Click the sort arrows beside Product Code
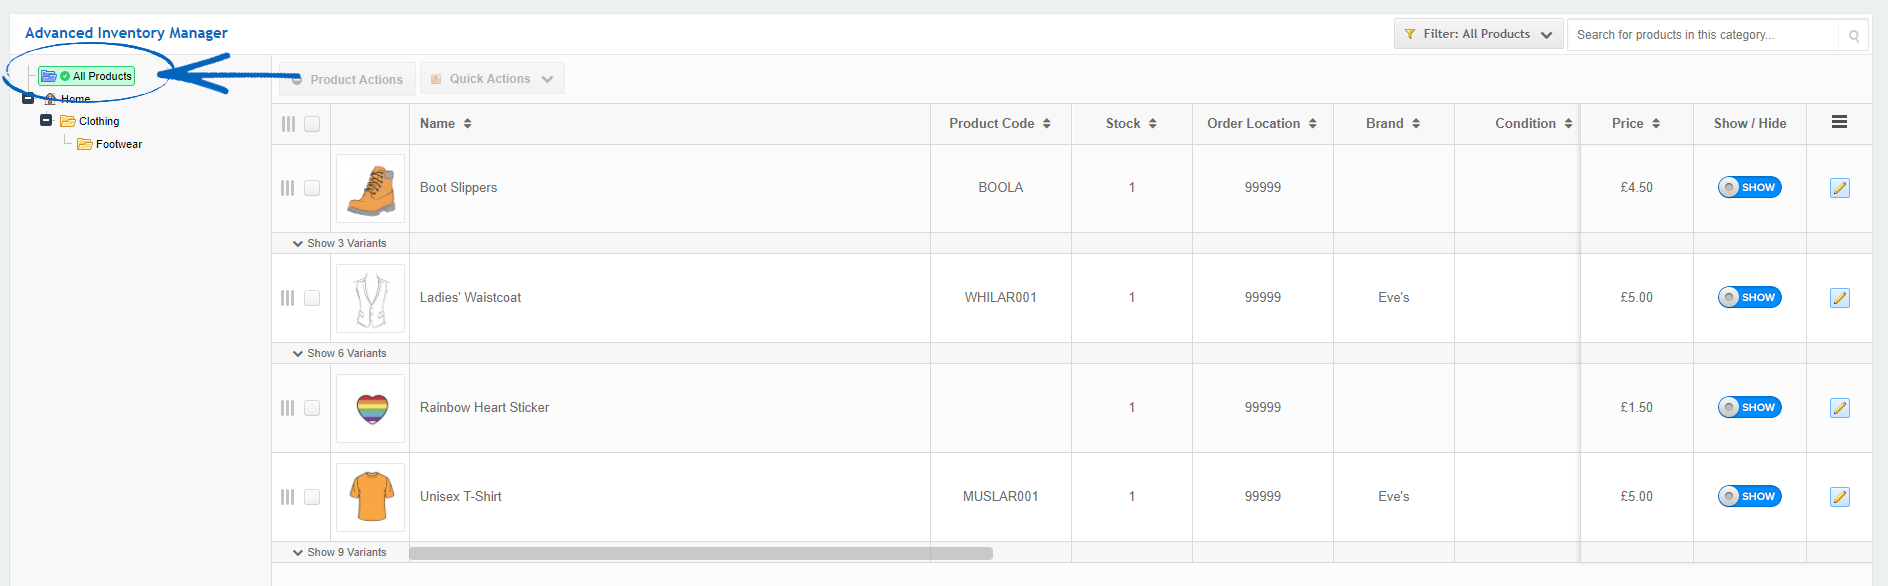1888x586 pixels. 1045,123
